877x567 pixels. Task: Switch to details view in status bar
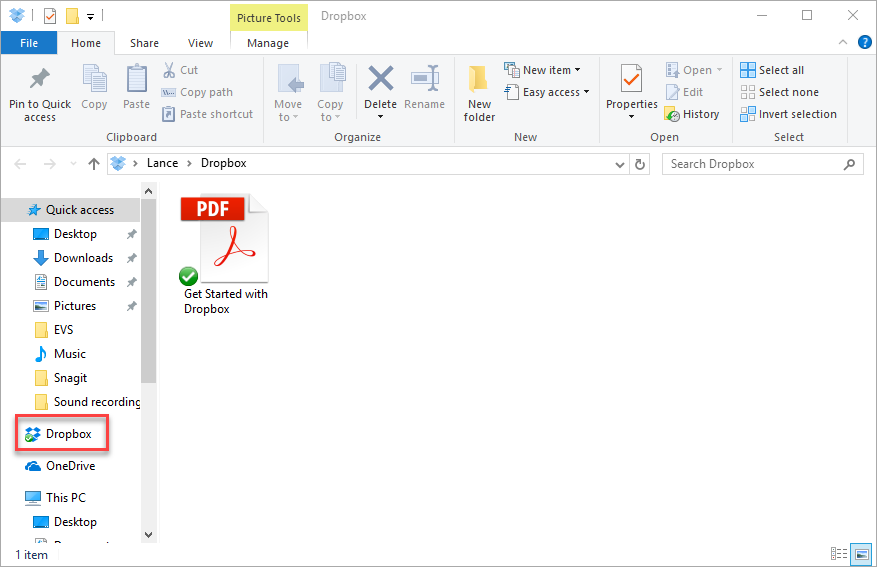[x=838, y=554]
